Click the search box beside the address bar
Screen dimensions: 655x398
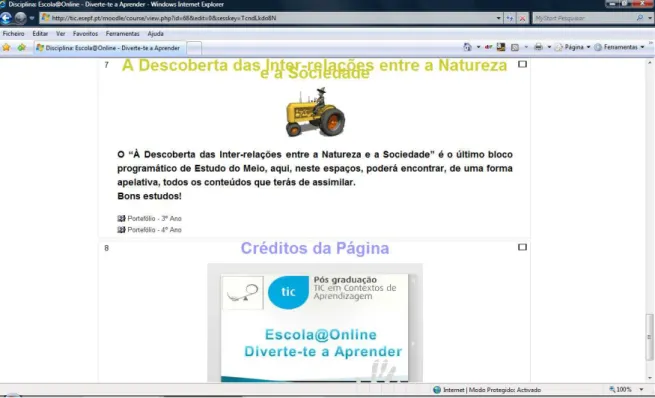(584, 18)
